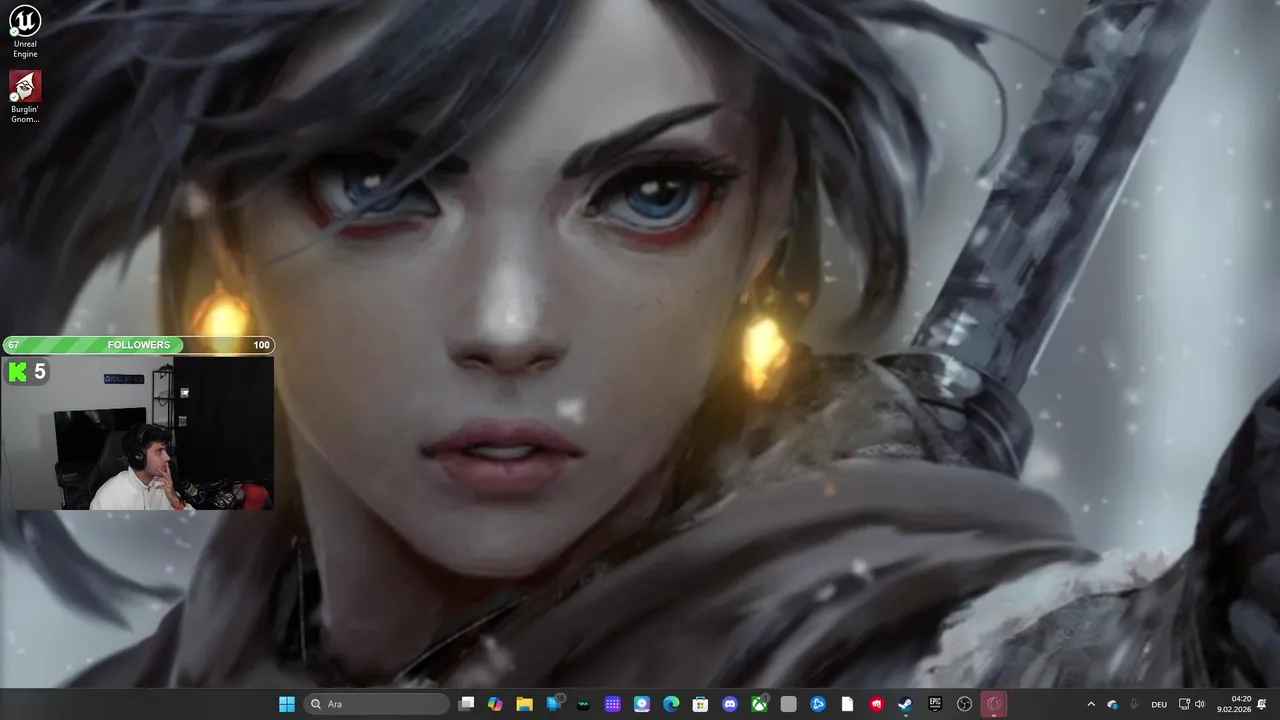Open the blue taskbar app with notification badge
The height and width of the screenshot is (720, 1280).
click(x=554, y=704)
